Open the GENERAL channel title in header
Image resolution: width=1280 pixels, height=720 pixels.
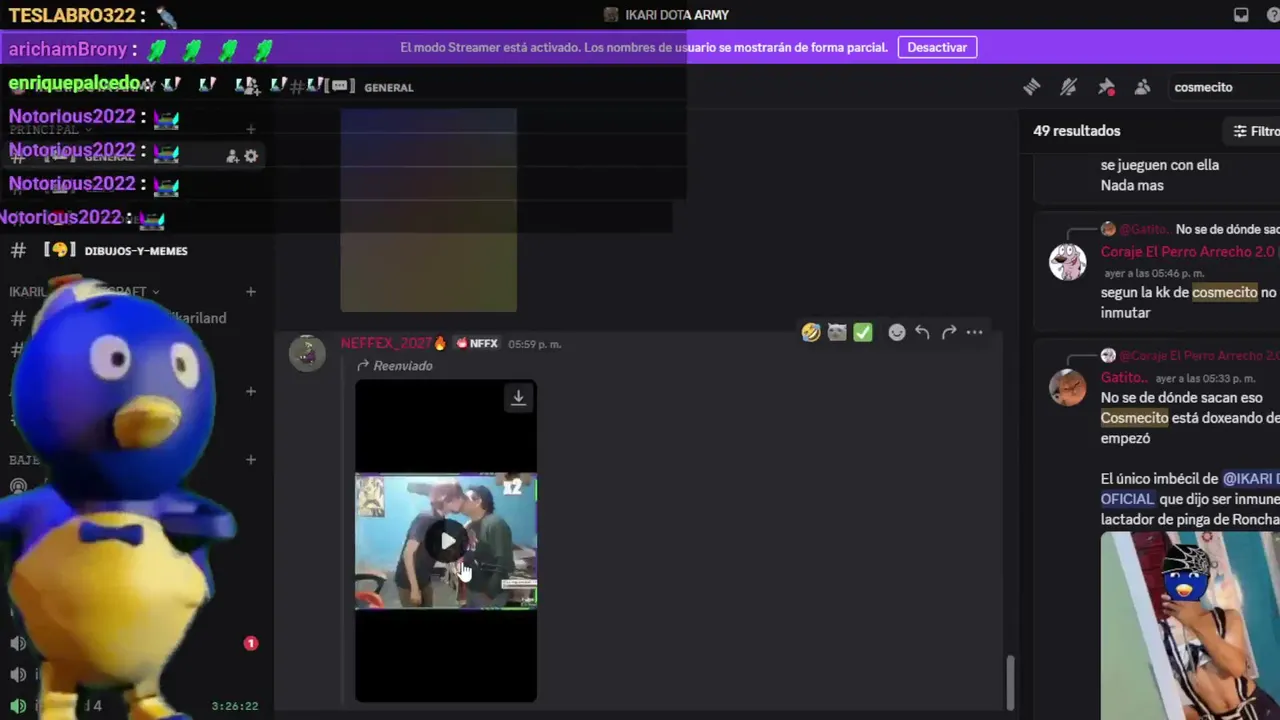click(x=389, y=87)
